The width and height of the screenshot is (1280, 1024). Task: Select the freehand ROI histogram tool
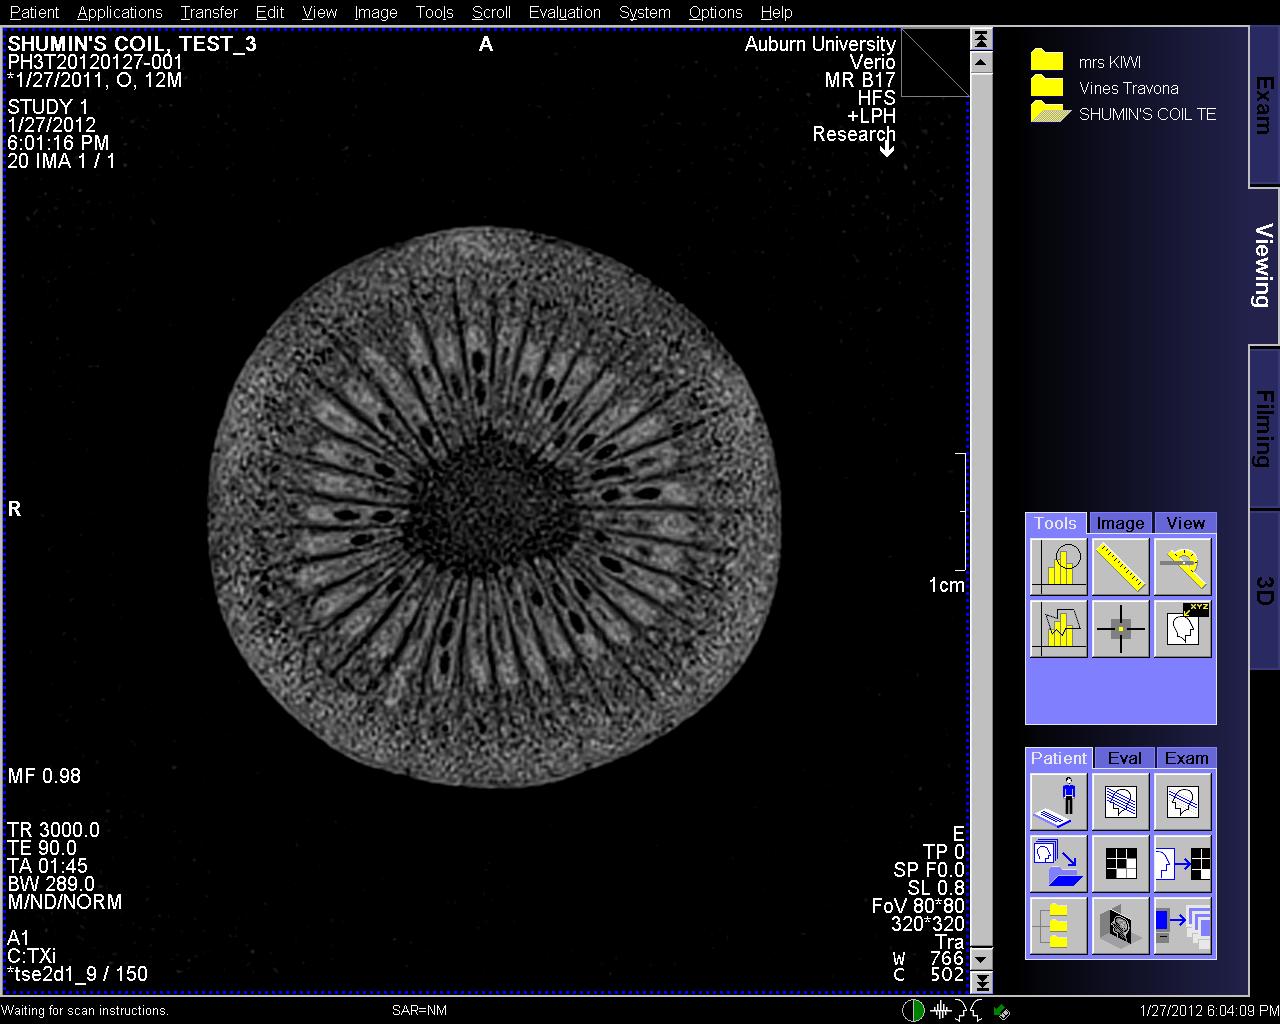tap(1058, 629)
